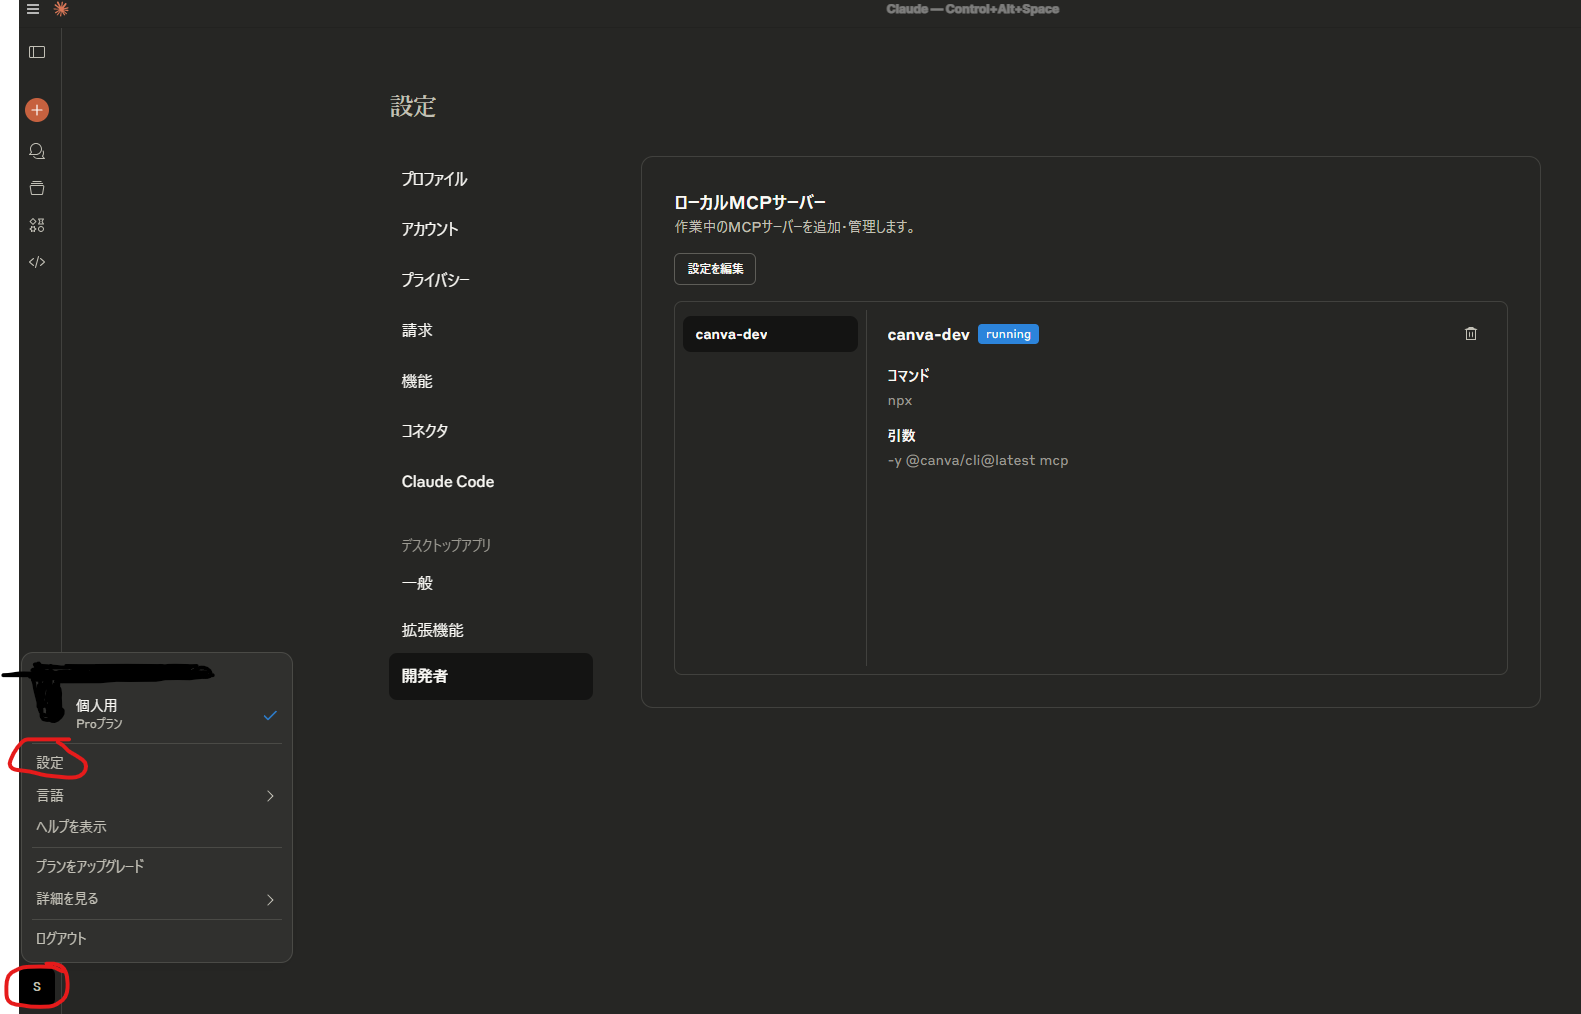Click the Claude starburst logo icon
This screenshot has width=1581, height=1014.
coord(61,9)
